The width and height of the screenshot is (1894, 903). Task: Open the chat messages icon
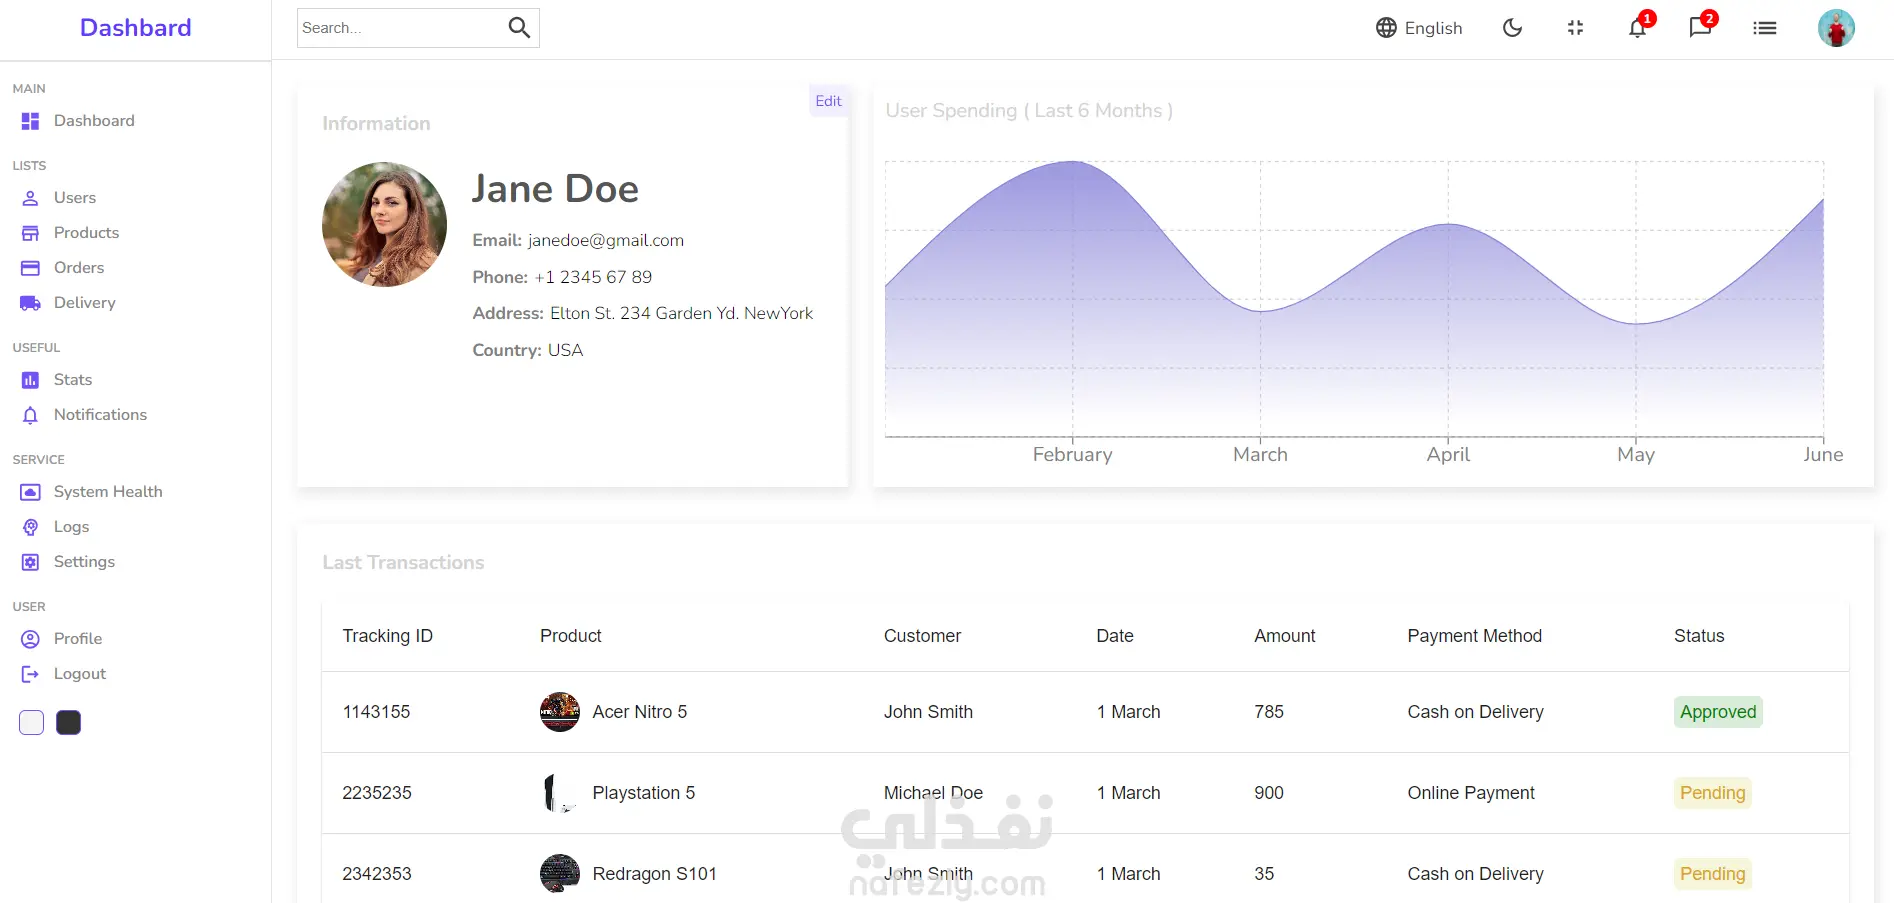coord(1700,28)
